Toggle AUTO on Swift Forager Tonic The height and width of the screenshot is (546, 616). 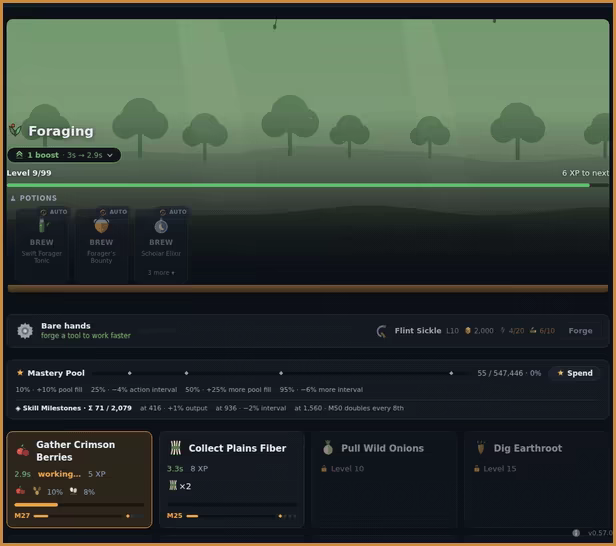pyautogui.click(x=53, y=212)
